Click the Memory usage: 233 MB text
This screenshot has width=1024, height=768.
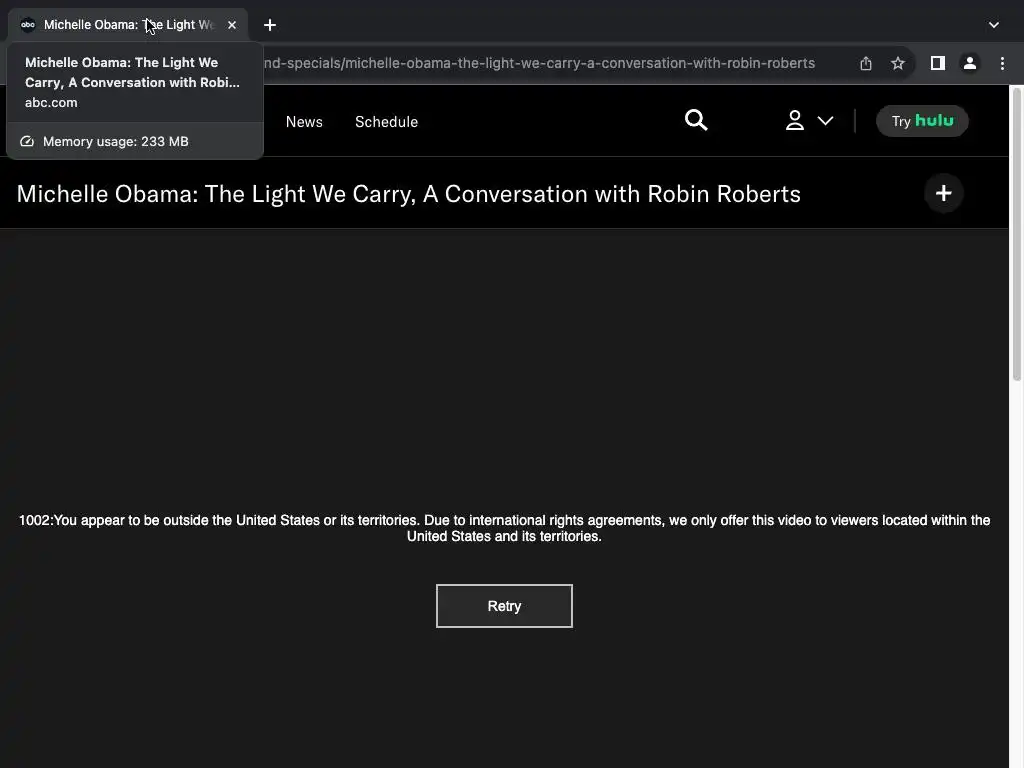click(x=116, y=142)
